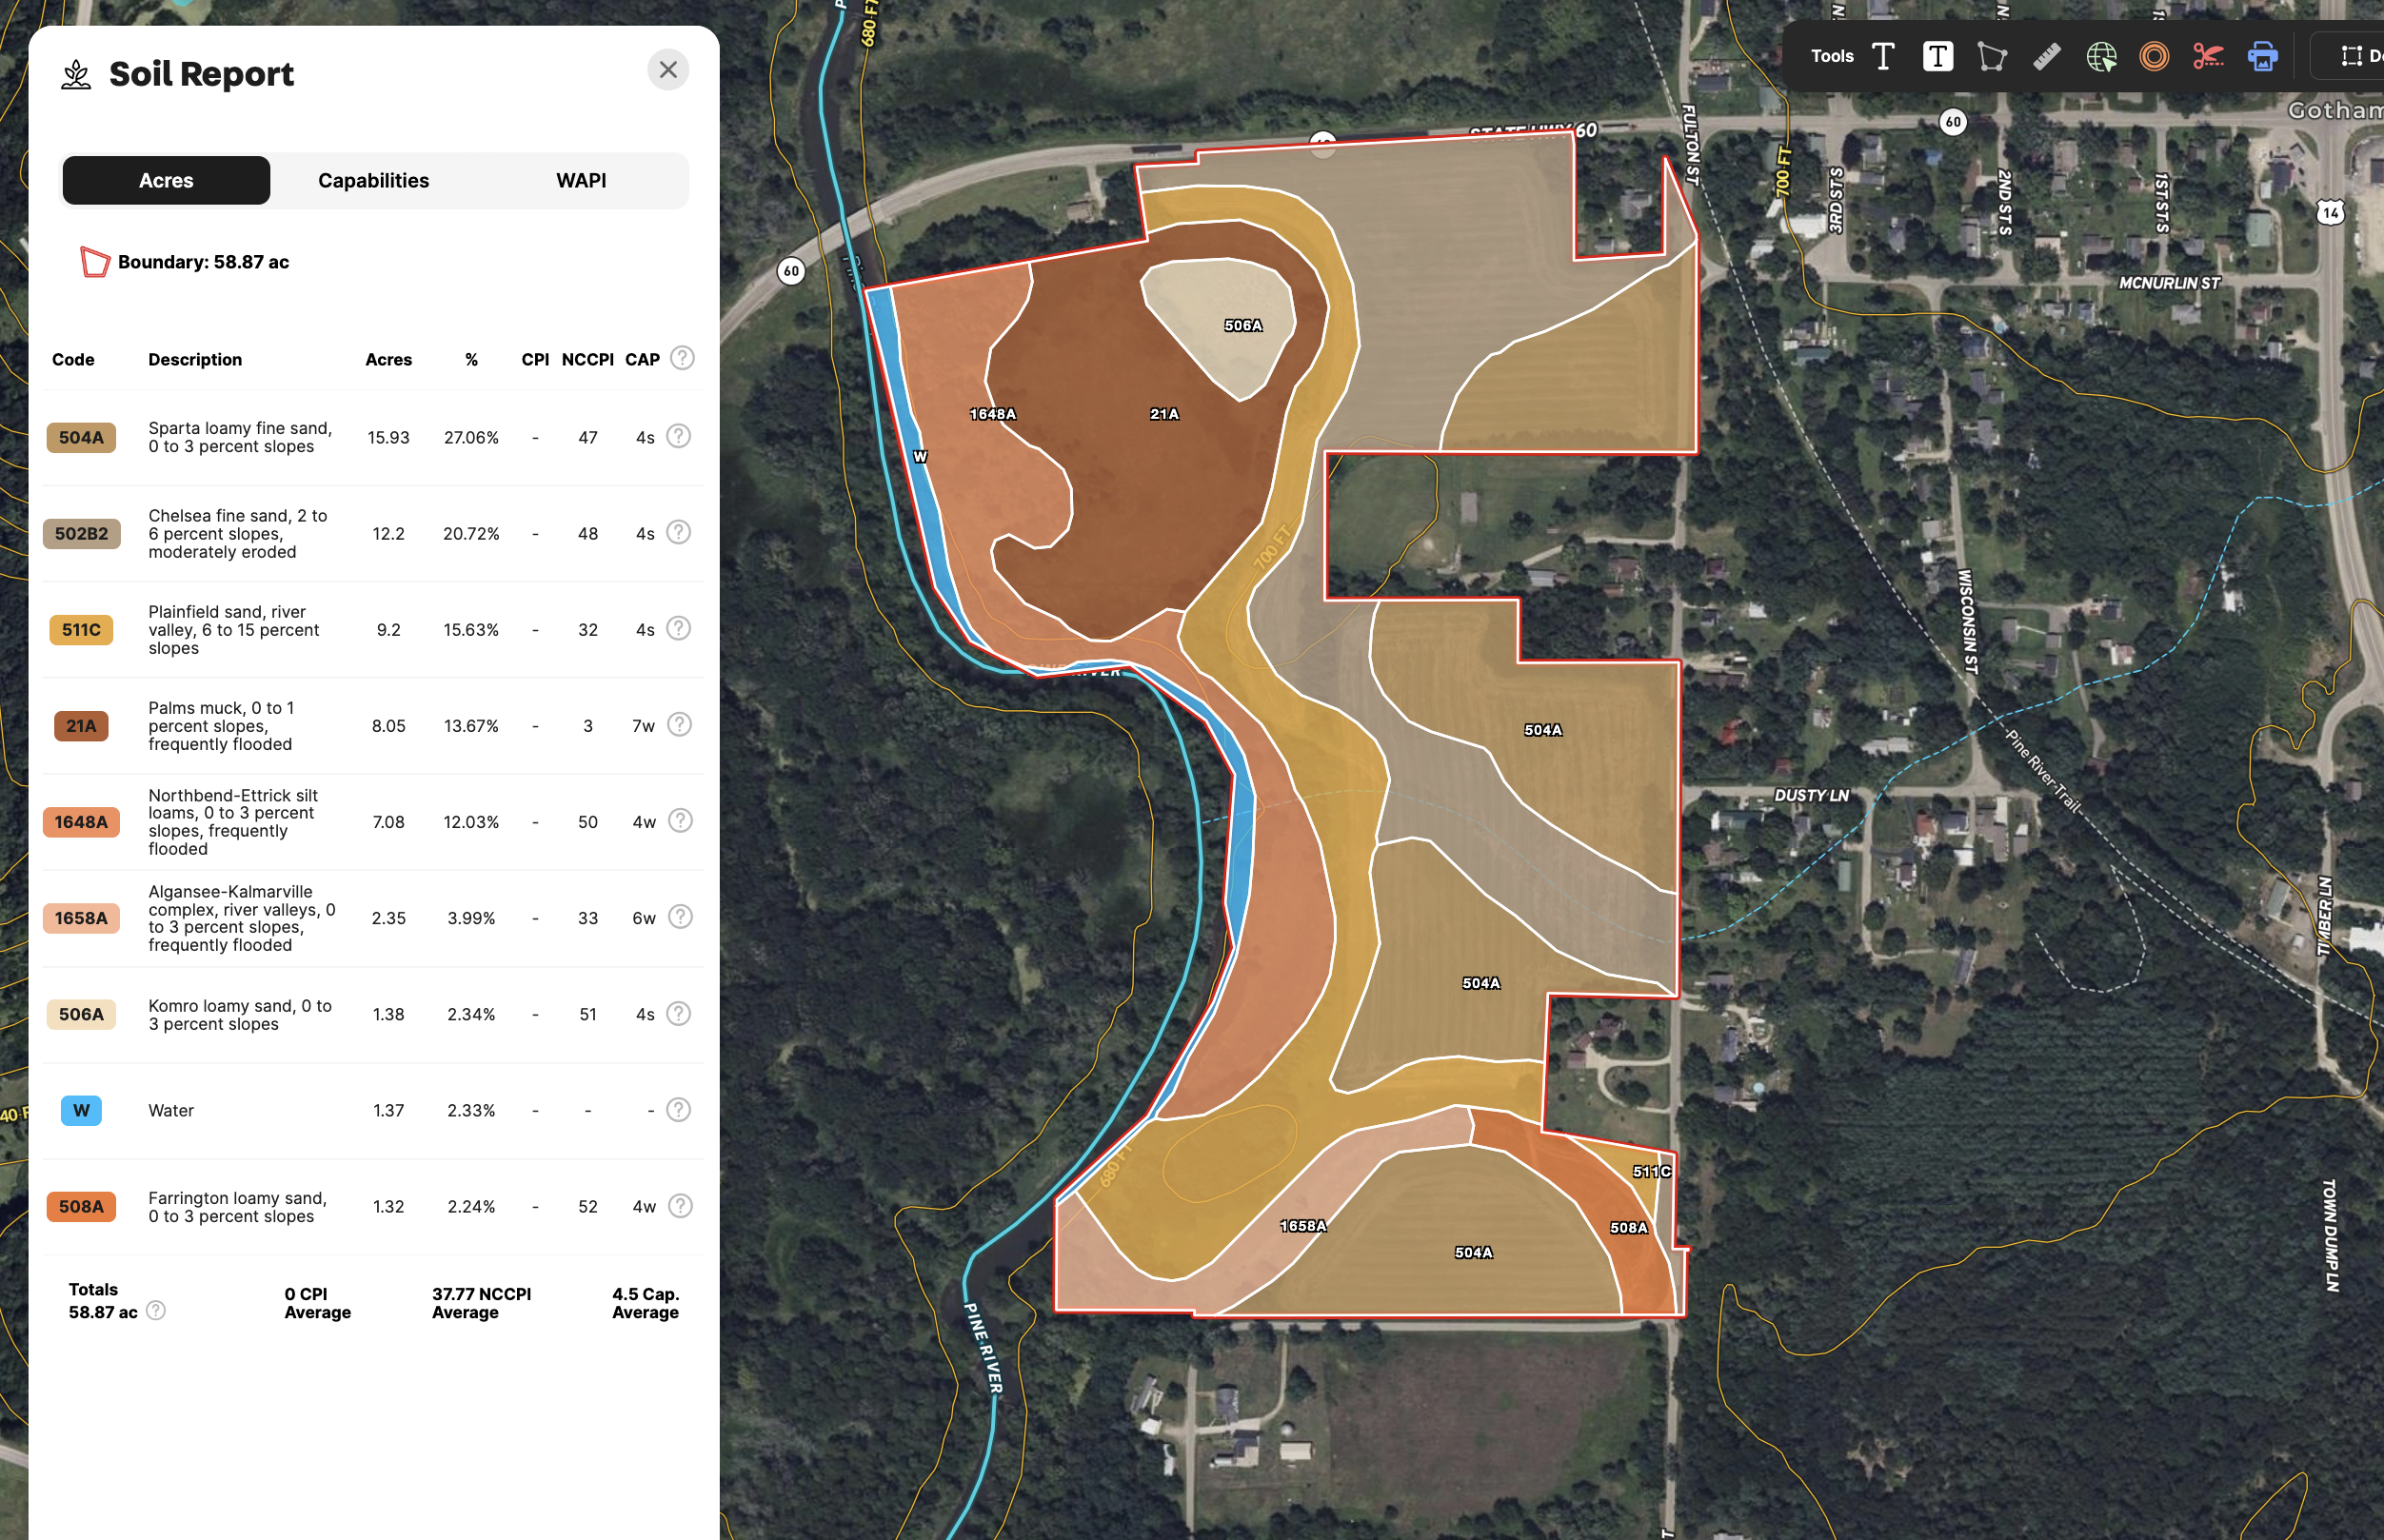Open the orange concentric rings tool
The width and height of the screenshot is (2384, 1540).
[2154, 56]
